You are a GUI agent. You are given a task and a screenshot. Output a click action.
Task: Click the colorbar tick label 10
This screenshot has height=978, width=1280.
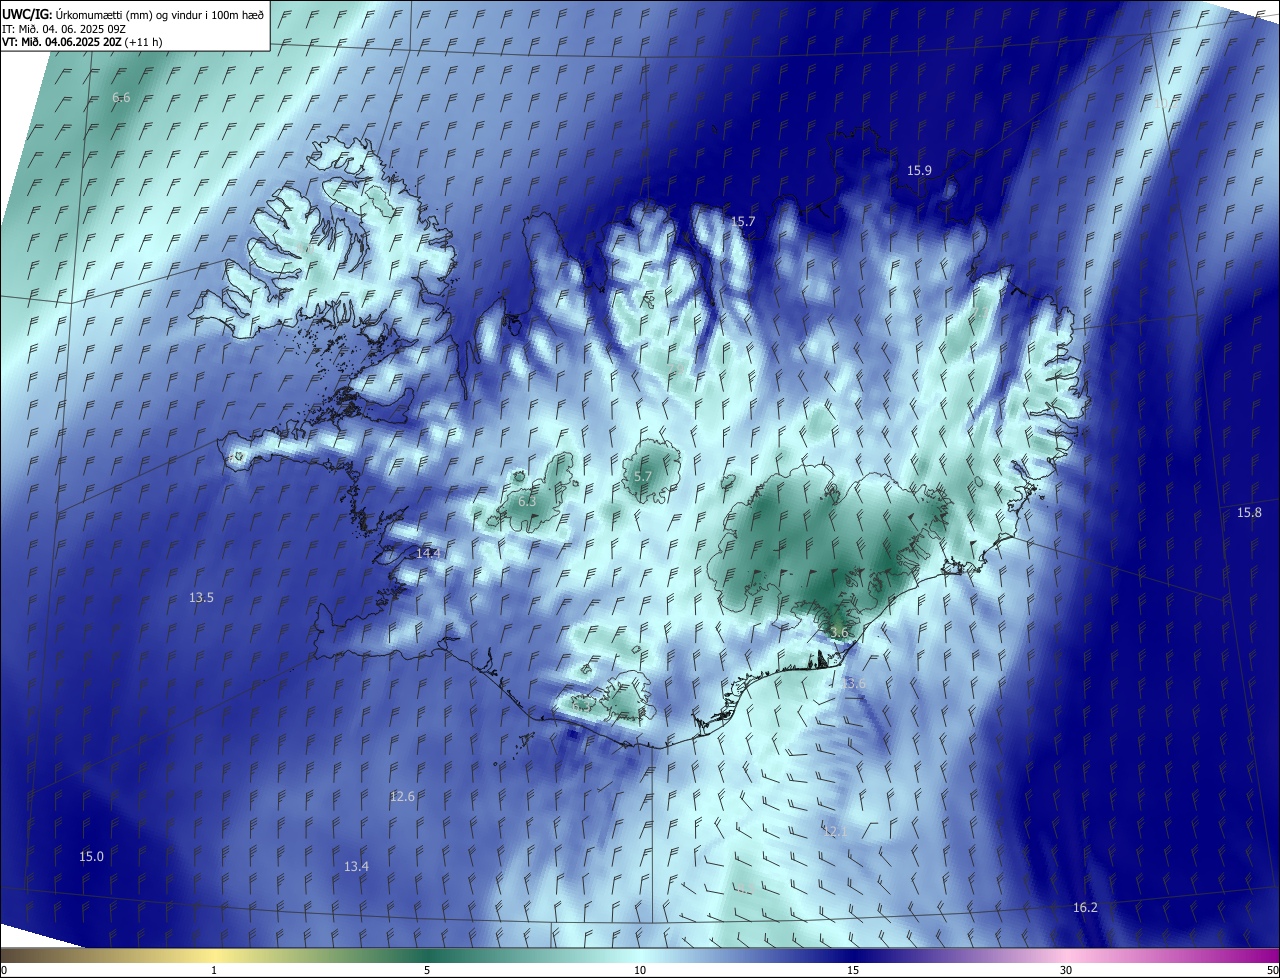(640, 970)
